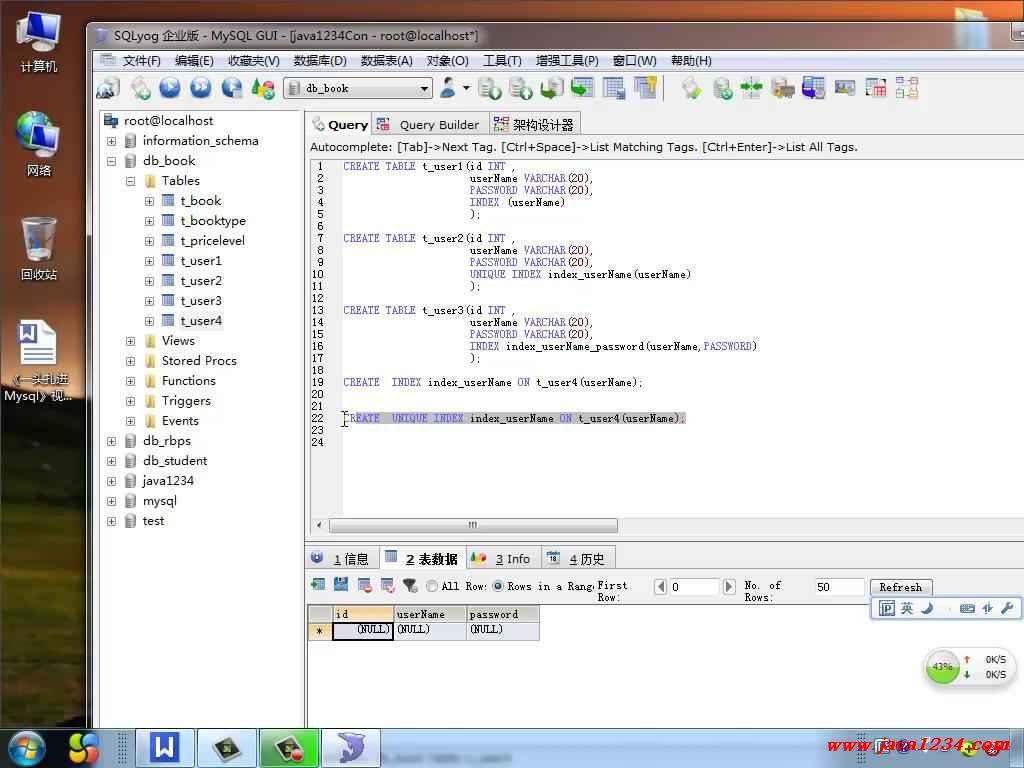This screenshot has height=768, width=1024.
Task: Click the table with yellow funnel icon
Action: [645, 88]
